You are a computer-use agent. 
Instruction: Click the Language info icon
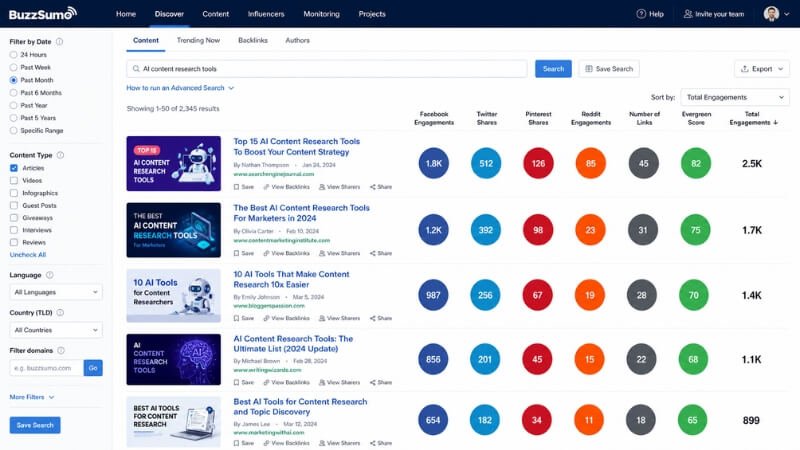(49, 275)
